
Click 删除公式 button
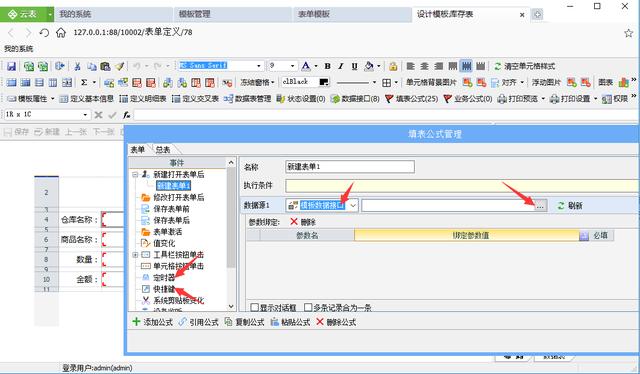[336, 322]
